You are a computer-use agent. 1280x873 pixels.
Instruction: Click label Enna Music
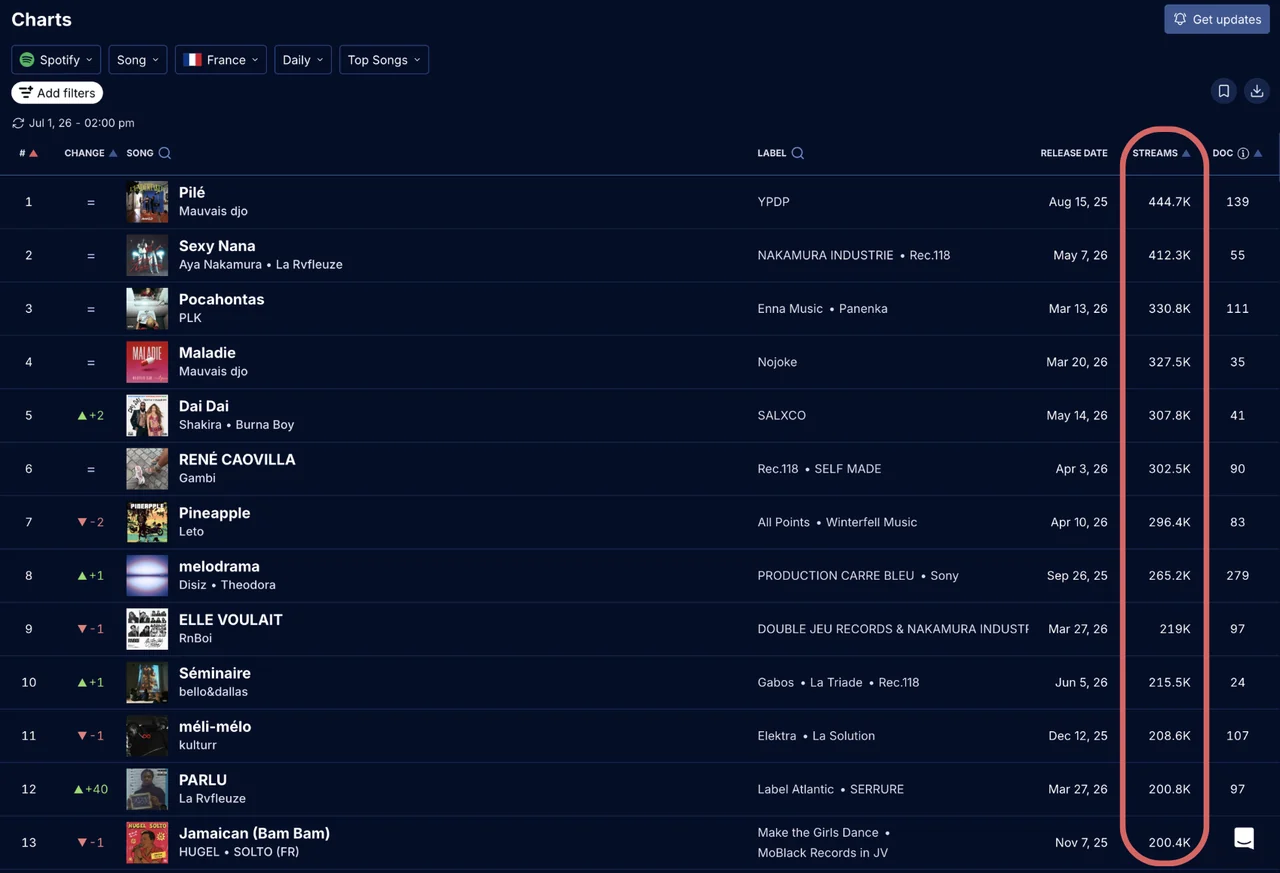[x=790, y=309]
